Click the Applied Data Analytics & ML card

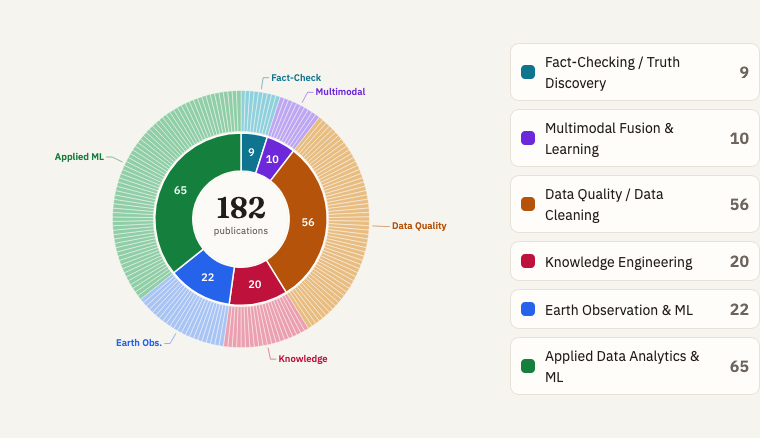634,366
